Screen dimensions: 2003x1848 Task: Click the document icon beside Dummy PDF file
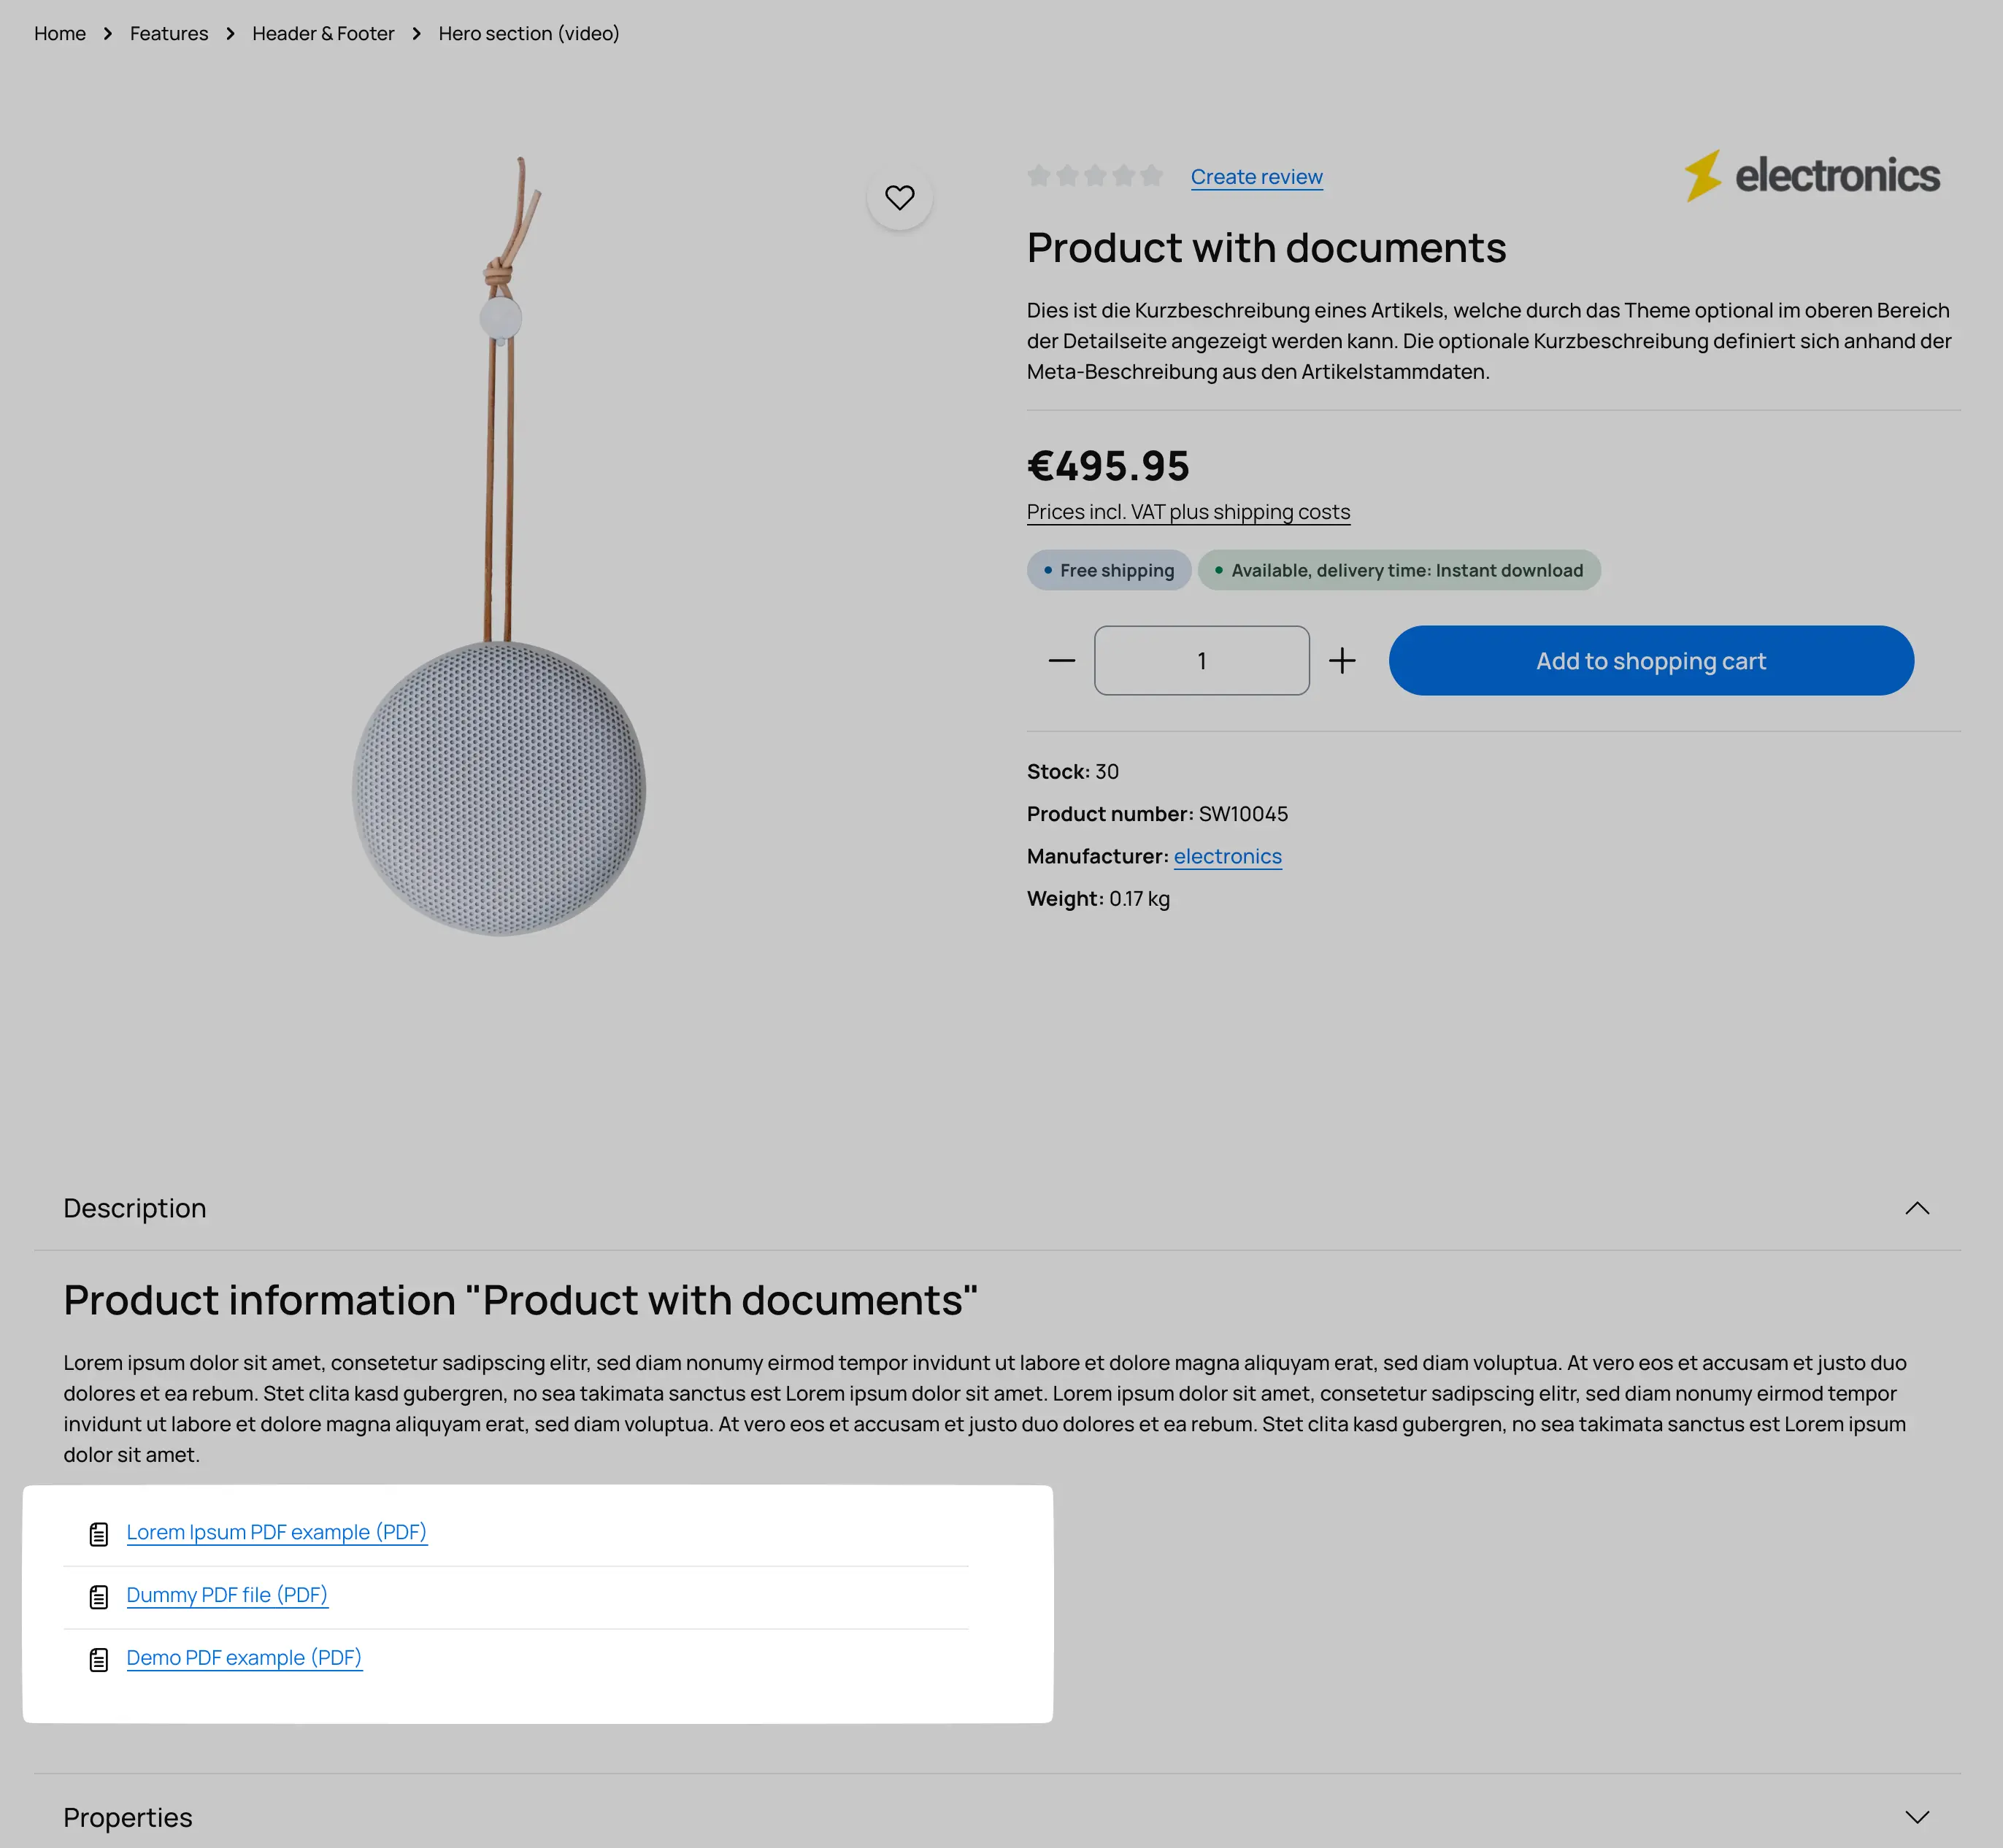click(x=99, y=1597)
